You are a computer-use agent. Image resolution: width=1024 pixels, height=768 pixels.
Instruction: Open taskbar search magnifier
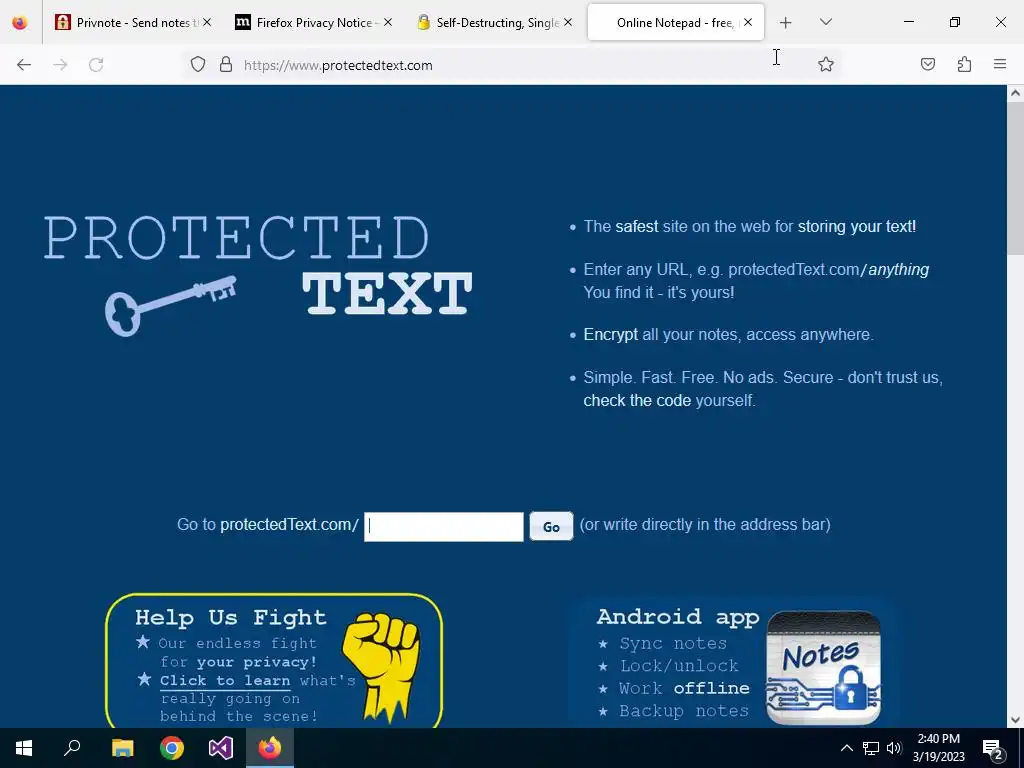point(72,748)
